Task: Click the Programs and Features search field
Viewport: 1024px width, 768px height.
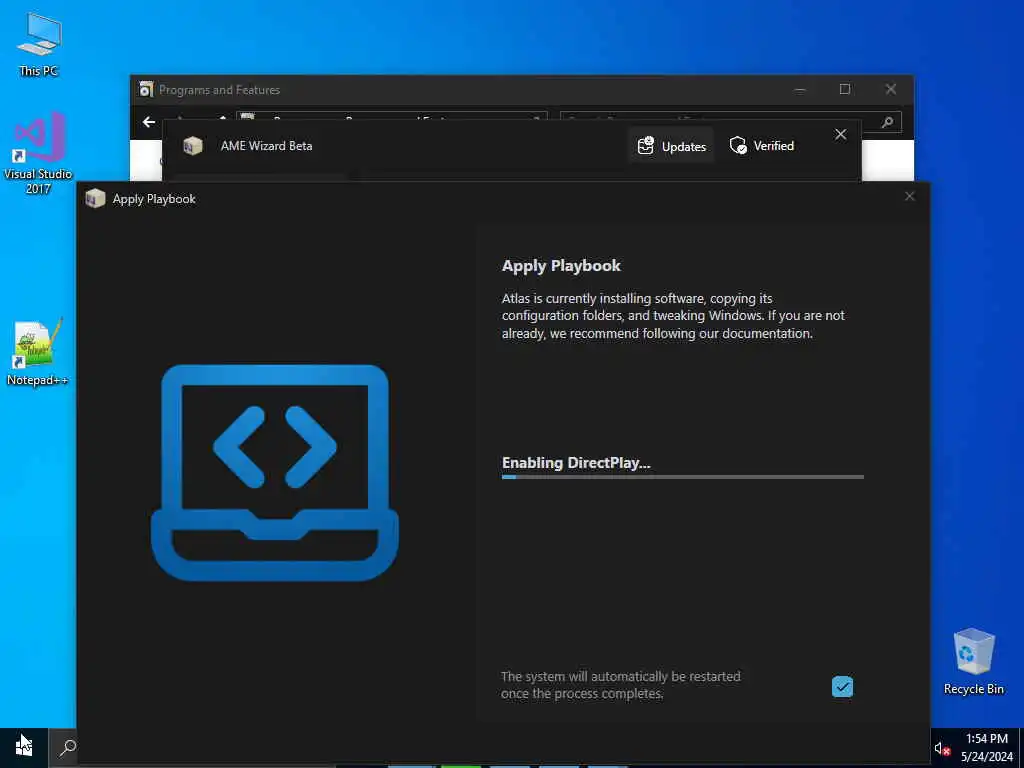Action: [x=730, y=121]
